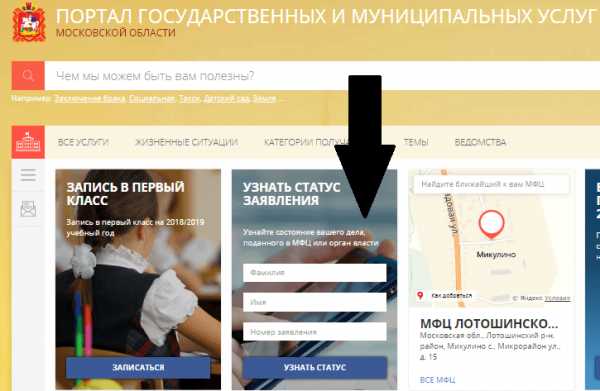Click the 'ЗАПИСАТЬСЯ' button
The width and height of the screenshot is (600, 391).
click(138, 367)
